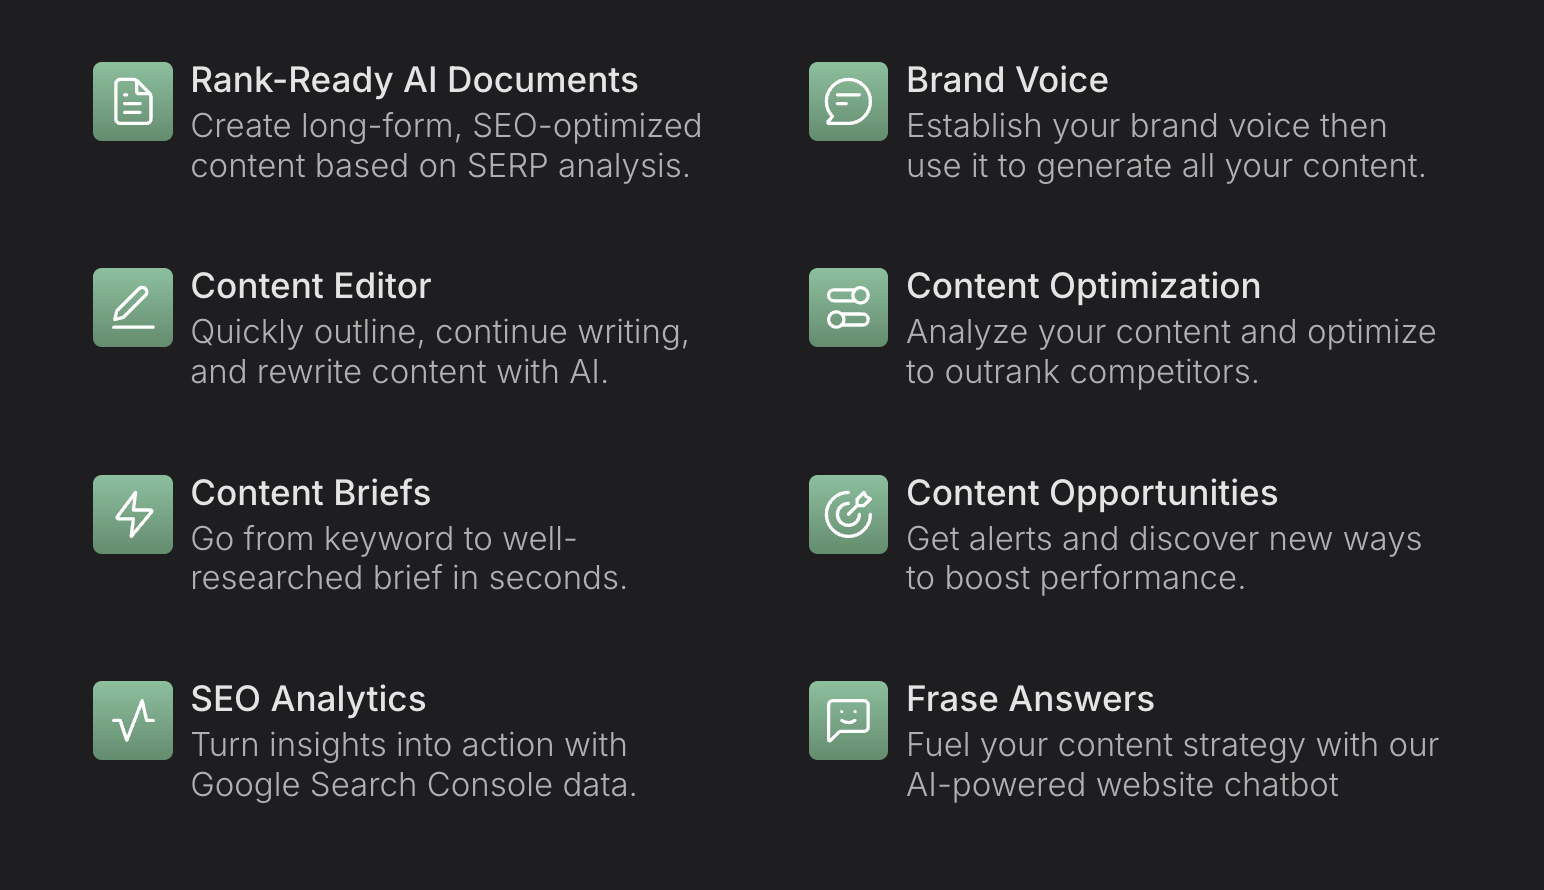The width and height of the screenshot is (1544, 890).
Task: Click the Content Opportunities target icon
Action: pos(848,515)
